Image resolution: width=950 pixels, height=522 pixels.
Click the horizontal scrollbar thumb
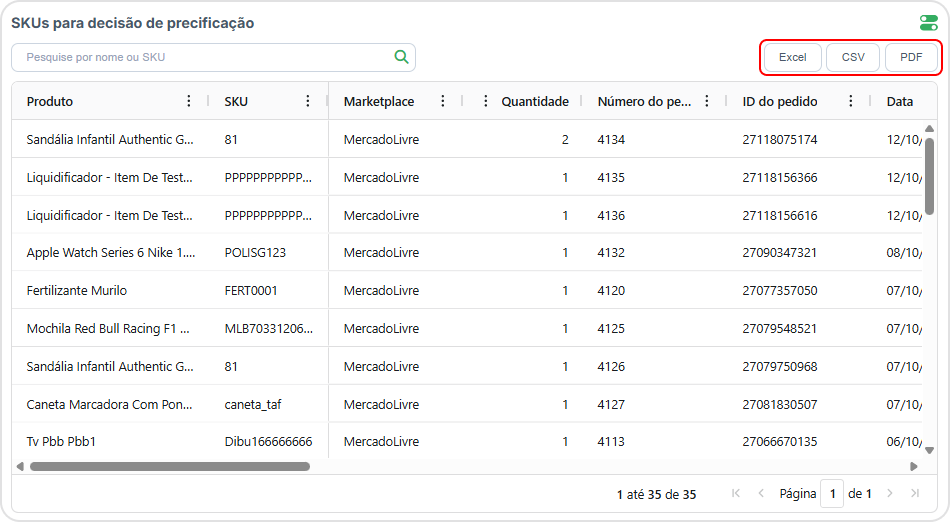click(x=170, y=466)
